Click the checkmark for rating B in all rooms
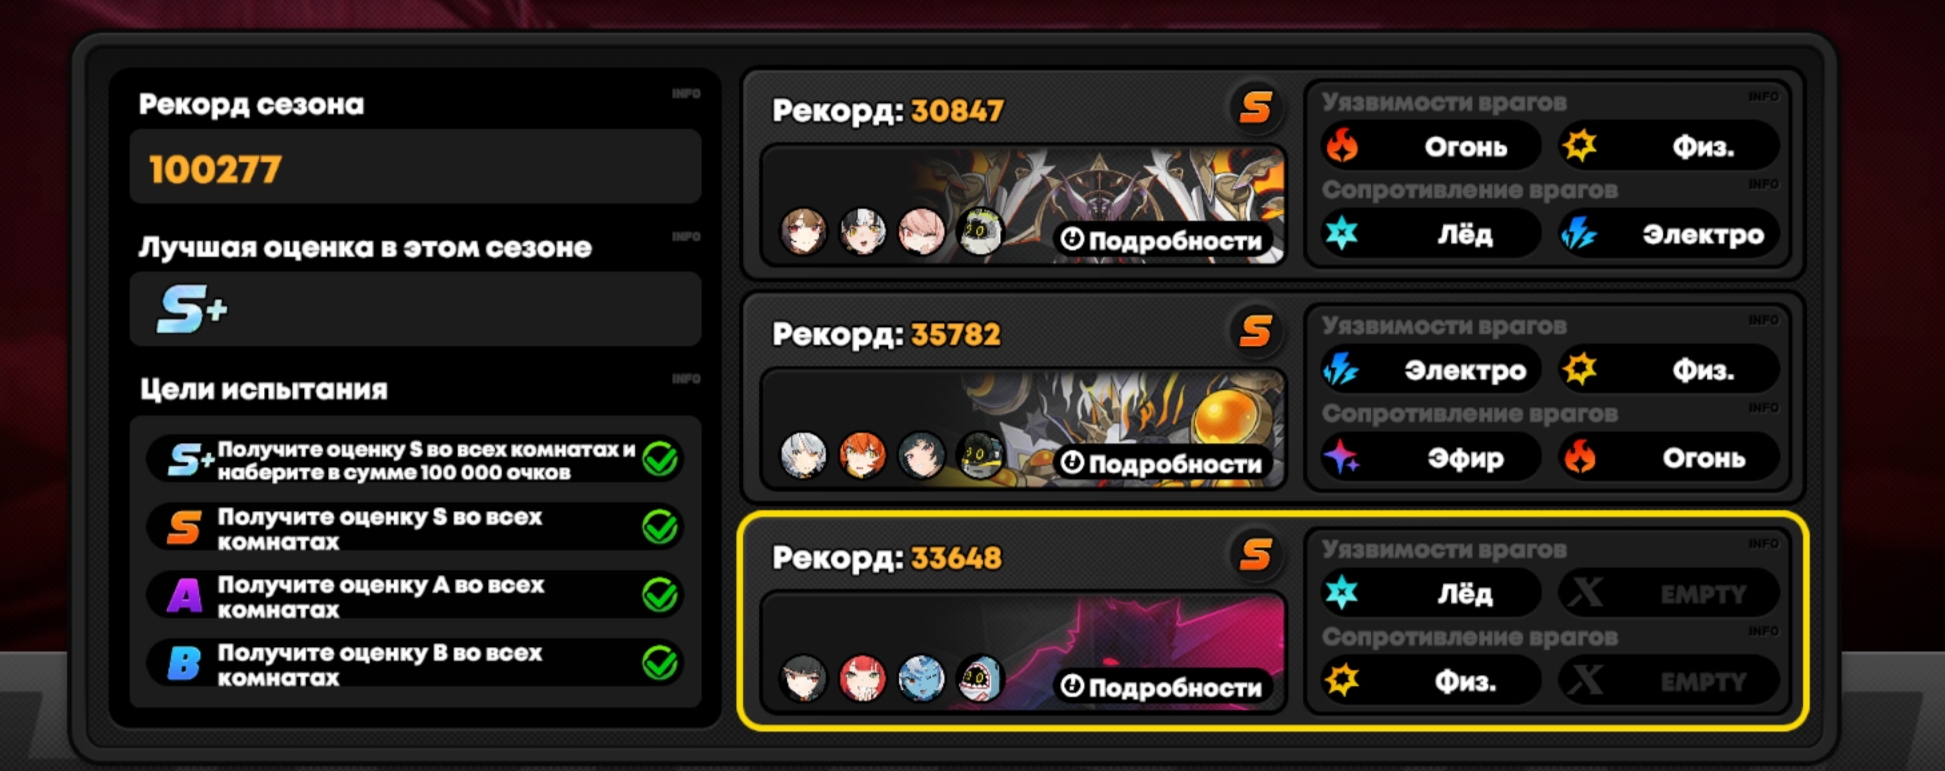Viewport: 1945px width, 771px height. (660, 663)
